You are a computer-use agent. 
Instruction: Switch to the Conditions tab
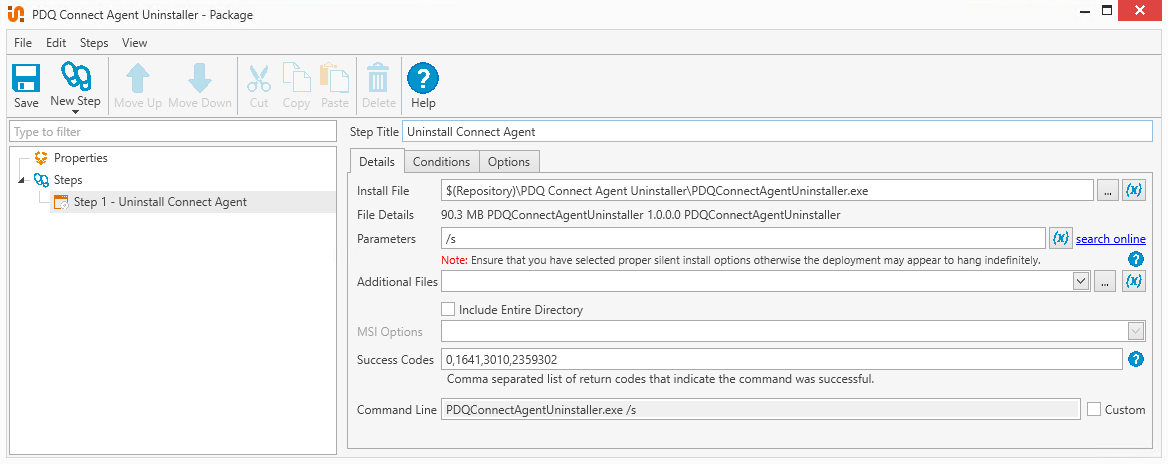tap(442, 162)
